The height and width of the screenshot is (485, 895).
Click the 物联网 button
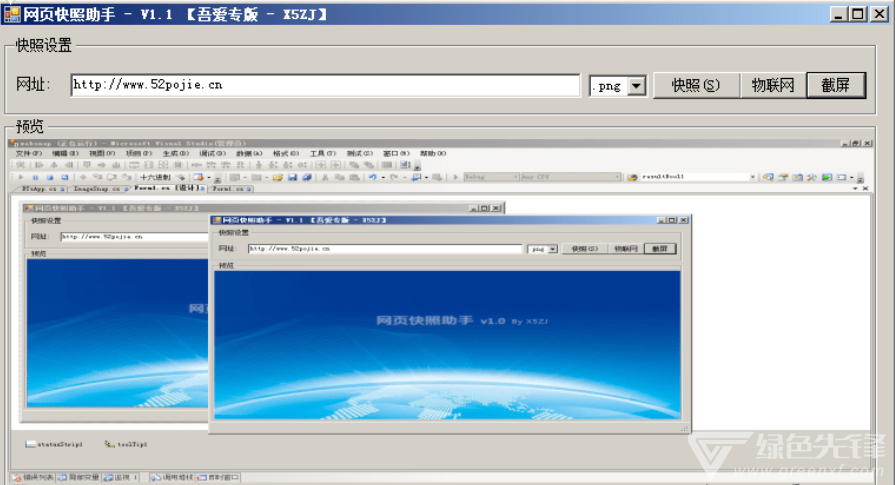(x=773, y=85)
